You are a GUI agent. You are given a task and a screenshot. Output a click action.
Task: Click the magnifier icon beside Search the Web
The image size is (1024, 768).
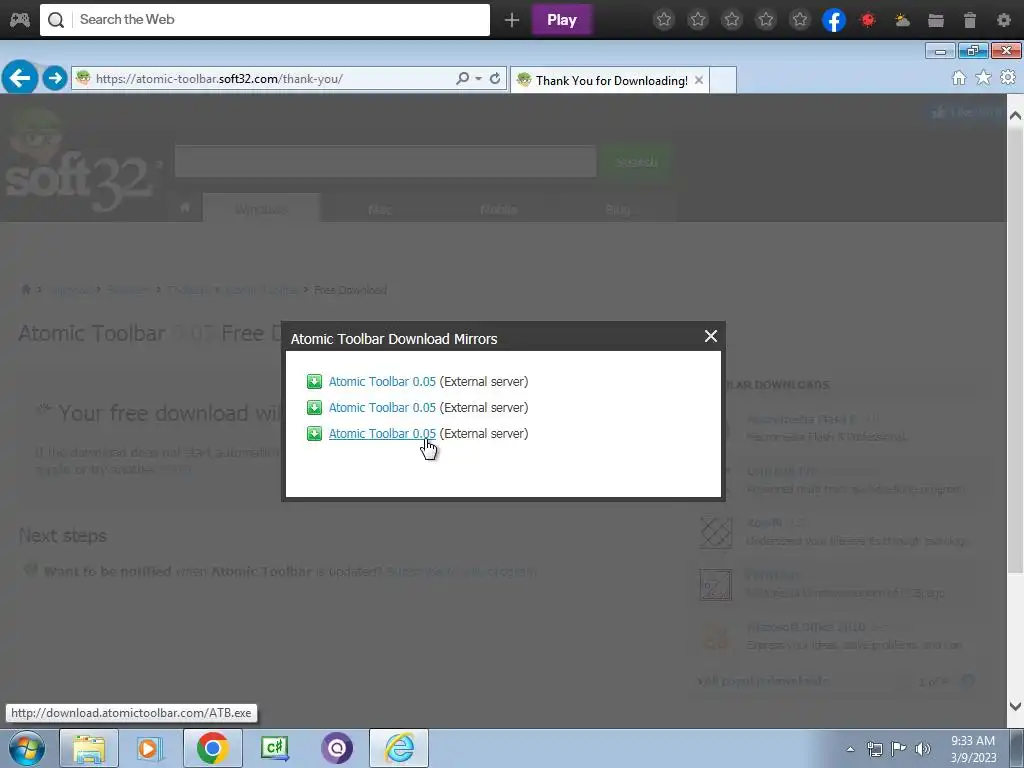[x=56, y=20]
